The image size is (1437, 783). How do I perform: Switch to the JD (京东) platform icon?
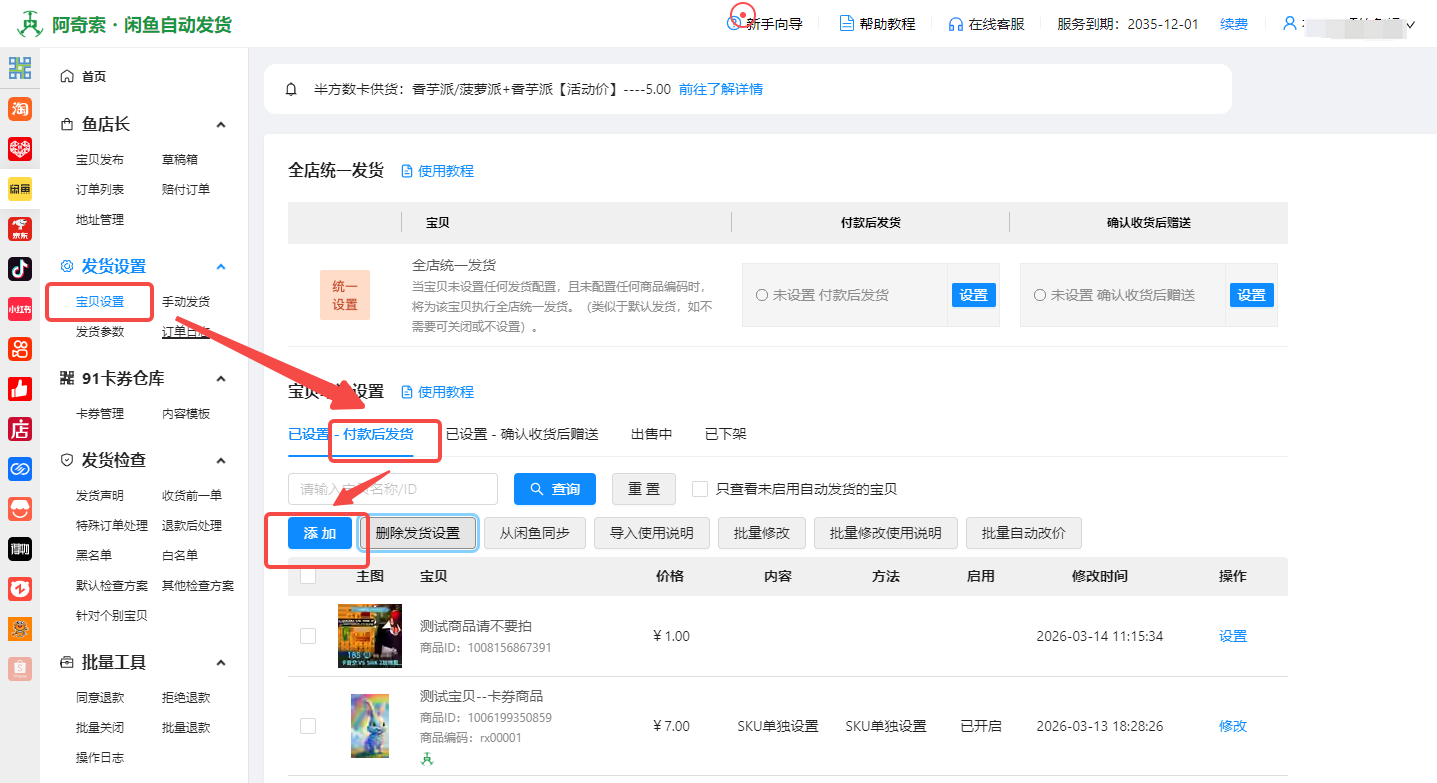tap(20, 229)
